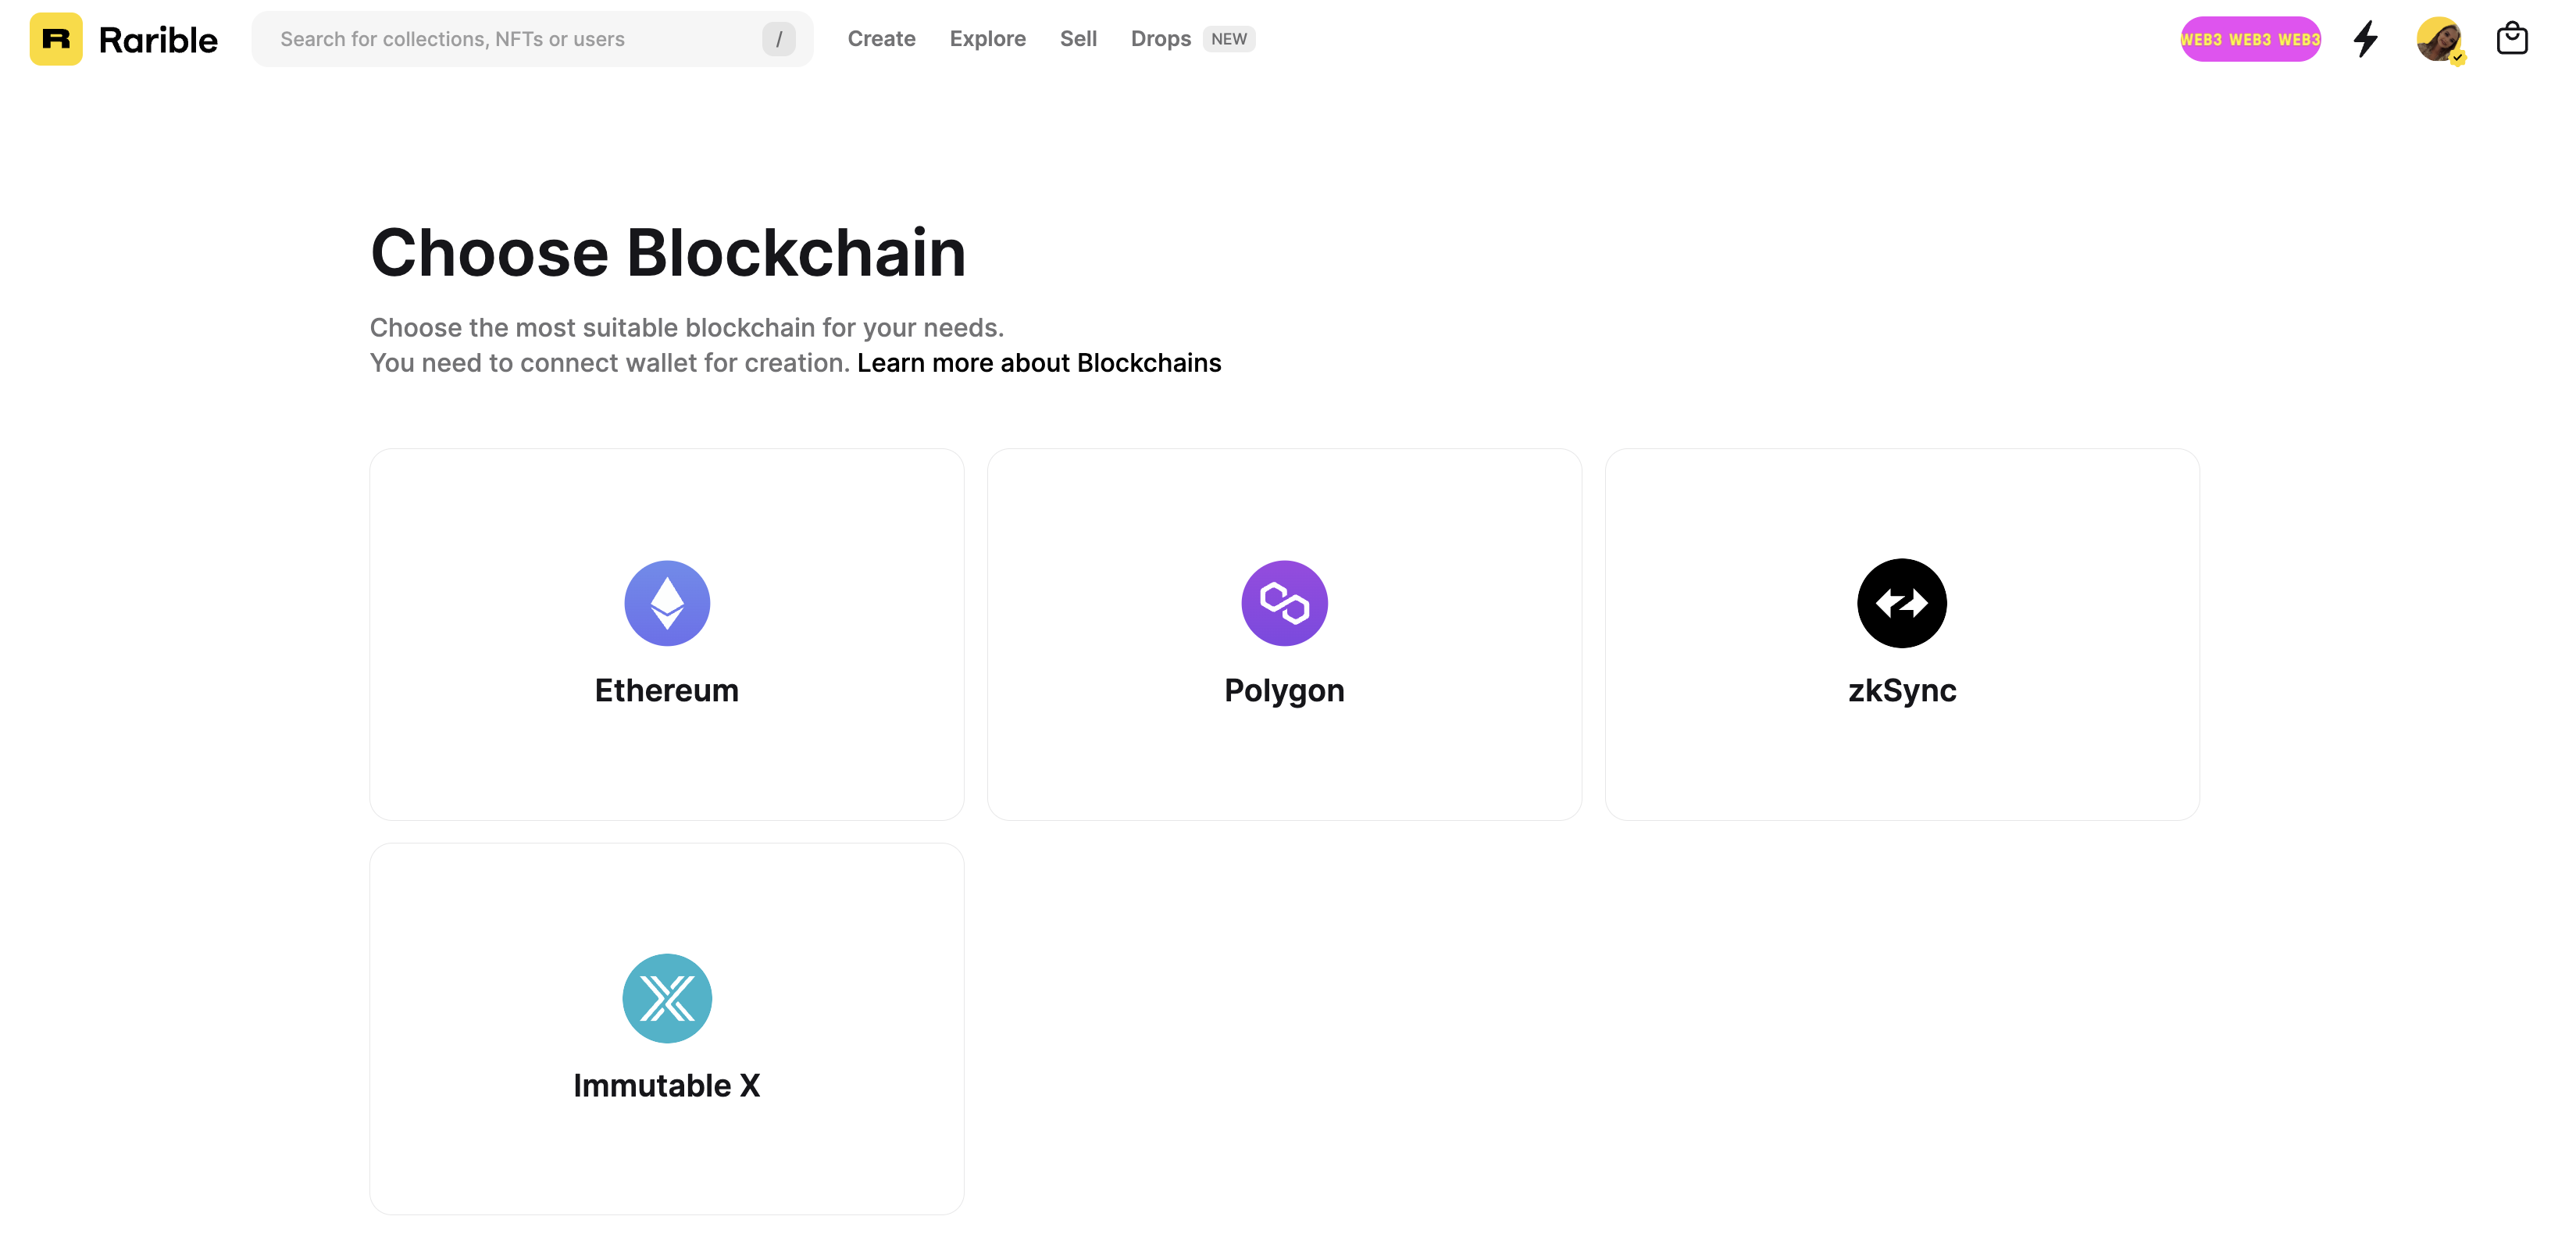Click the teal Immutable X icon

(667, 998)
